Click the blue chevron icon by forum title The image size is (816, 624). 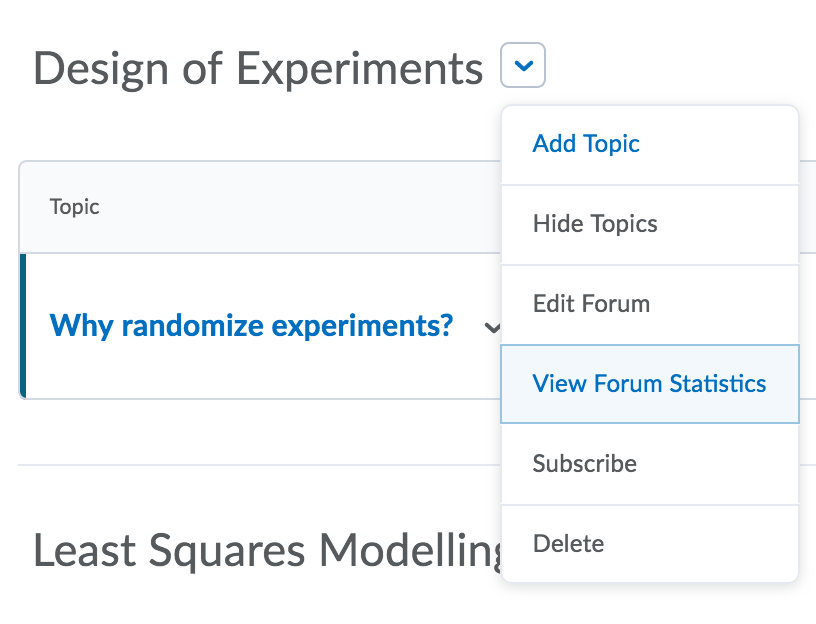point(524,67)
